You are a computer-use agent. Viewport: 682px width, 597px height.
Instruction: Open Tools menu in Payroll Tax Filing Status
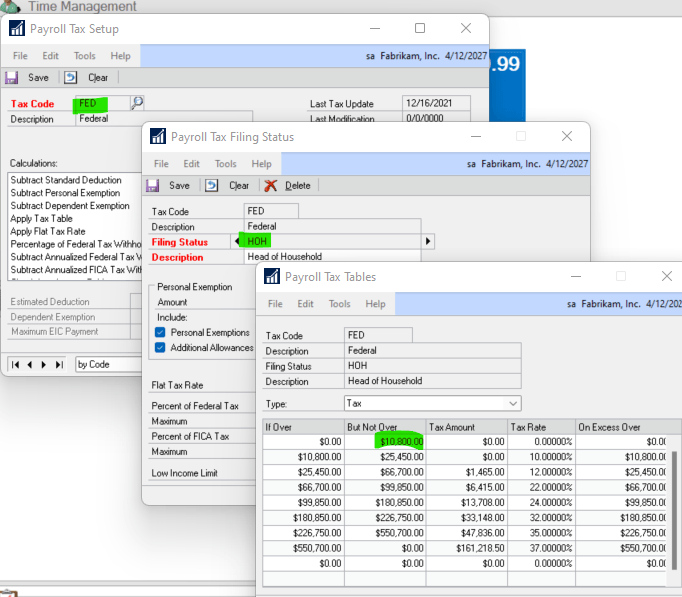[225, 163]
